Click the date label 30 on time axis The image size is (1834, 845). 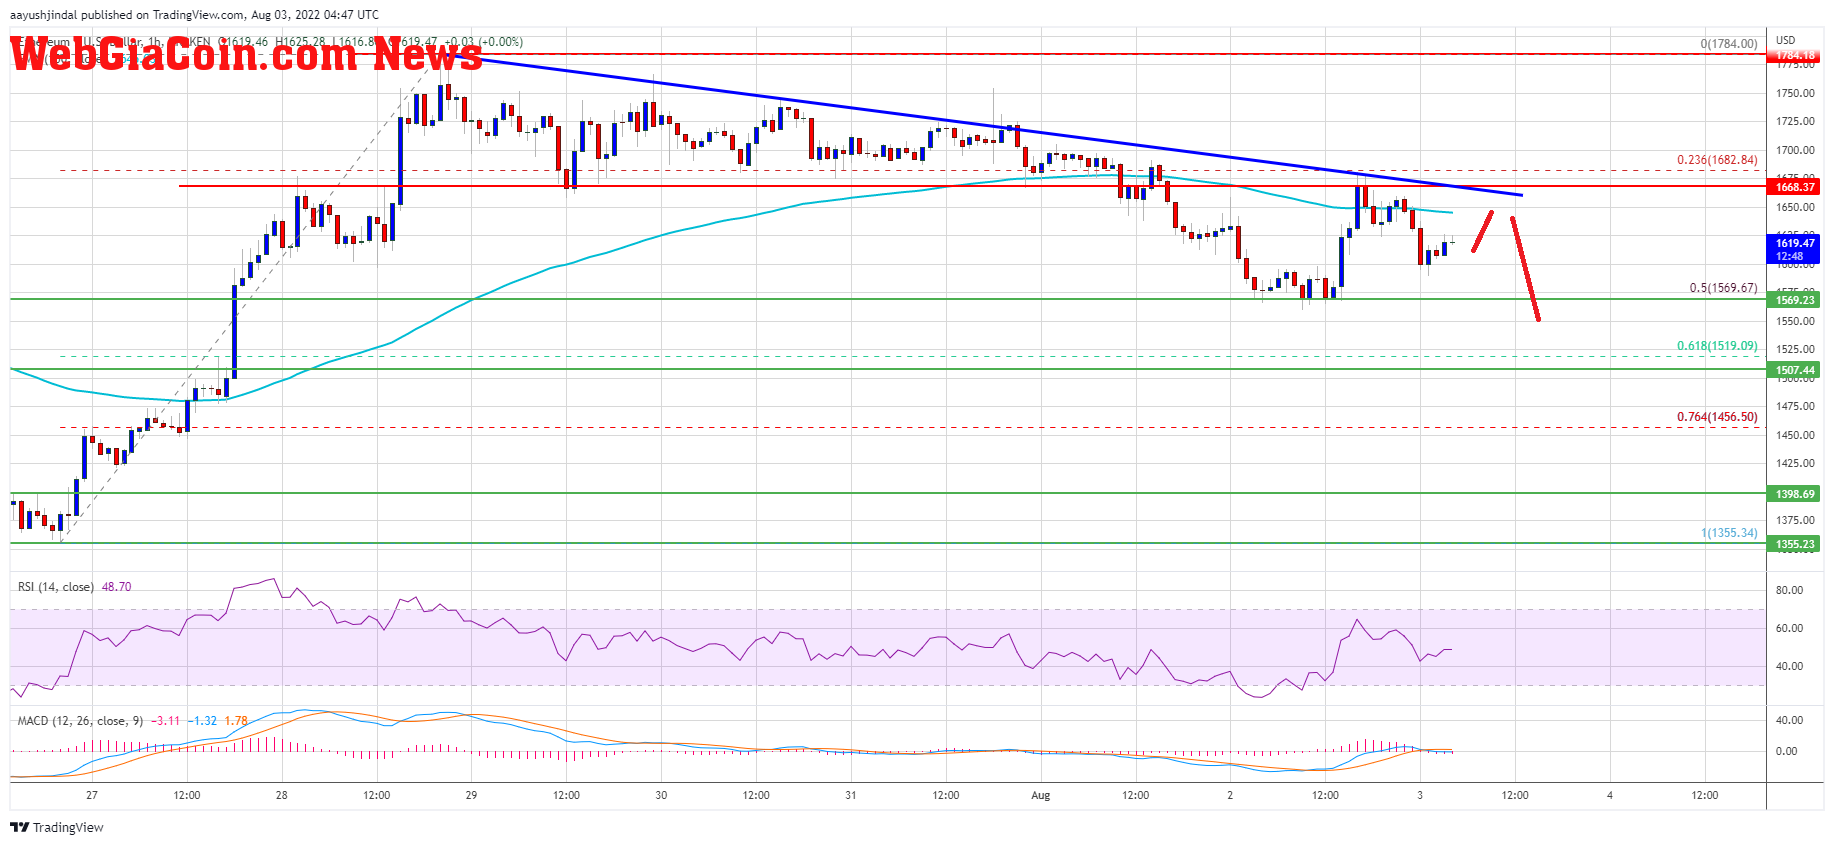[x=661, y=795]
